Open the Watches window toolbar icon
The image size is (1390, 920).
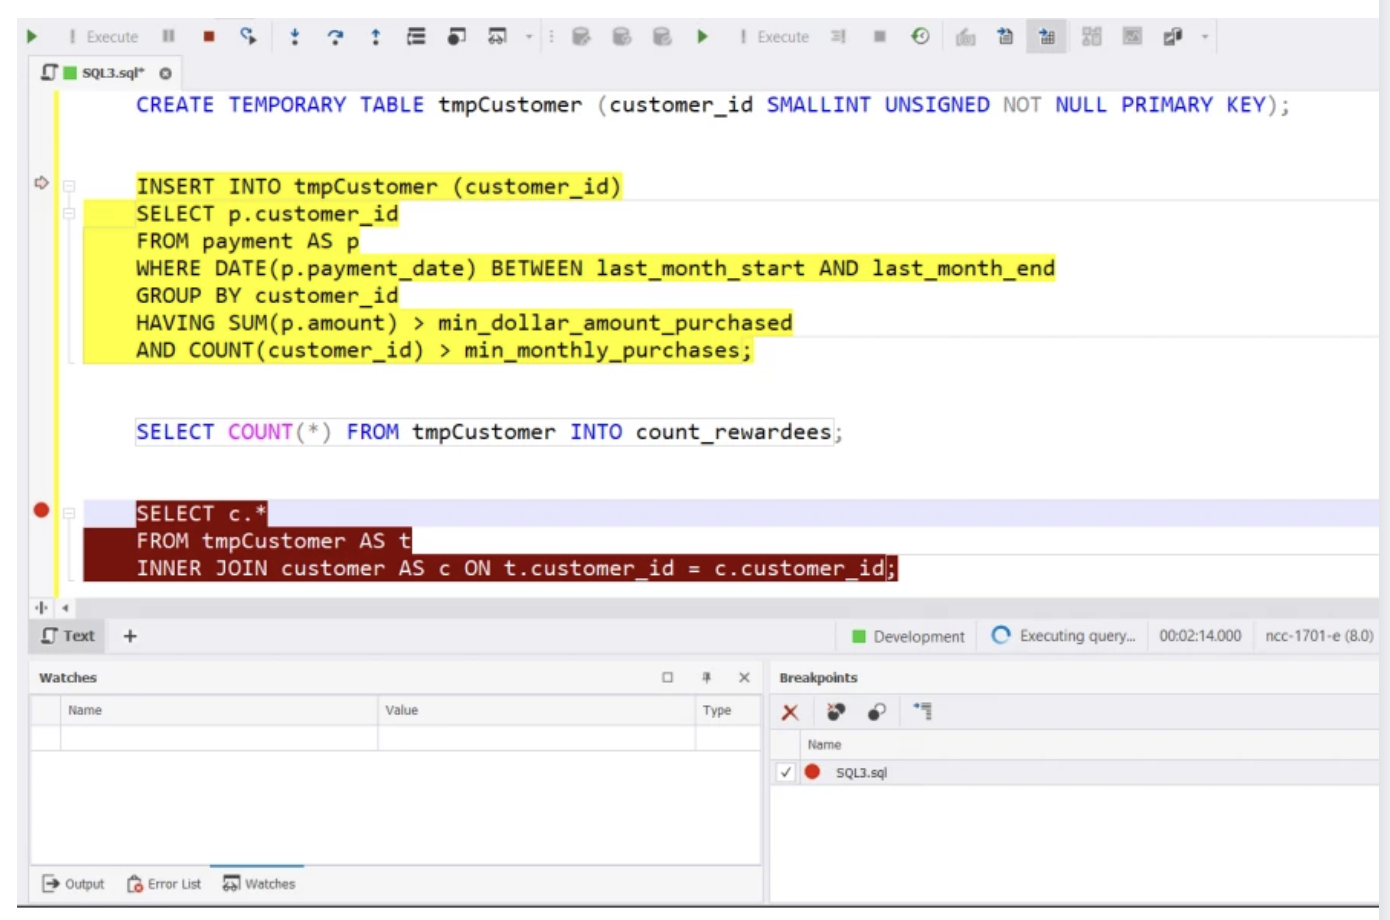[x=497, y=37]
